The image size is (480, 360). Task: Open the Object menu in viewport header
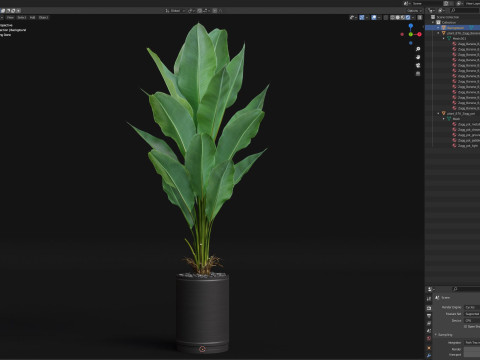[x=43, y=17]
